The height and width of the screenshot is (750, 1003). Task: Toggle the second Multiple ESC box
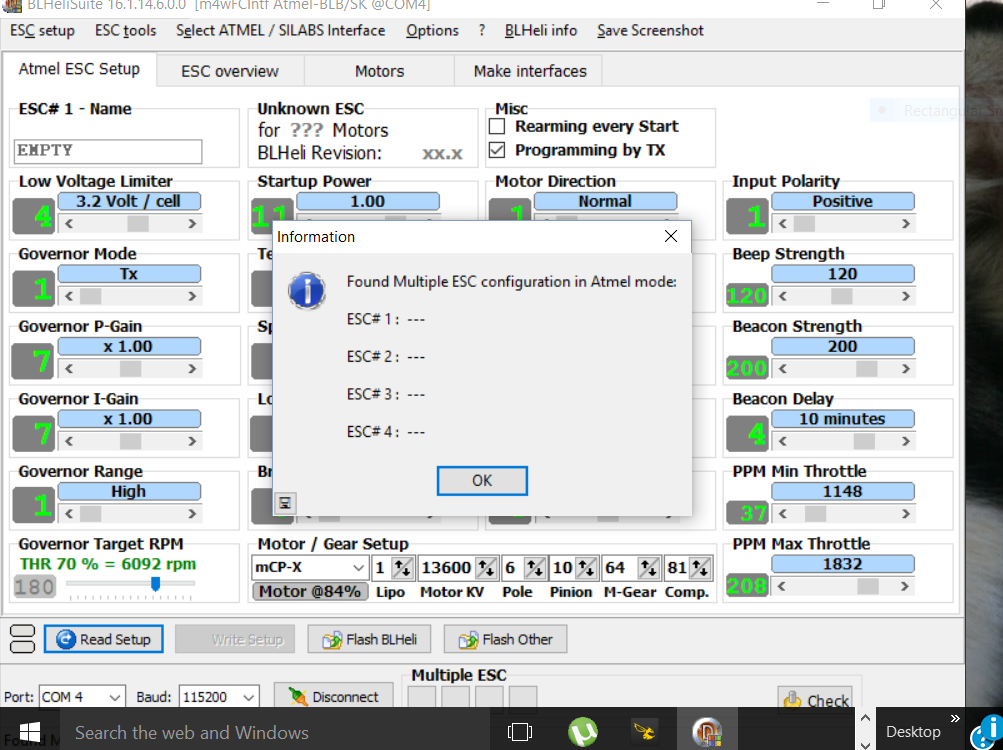pyautogui.click(x=455, y=696)
